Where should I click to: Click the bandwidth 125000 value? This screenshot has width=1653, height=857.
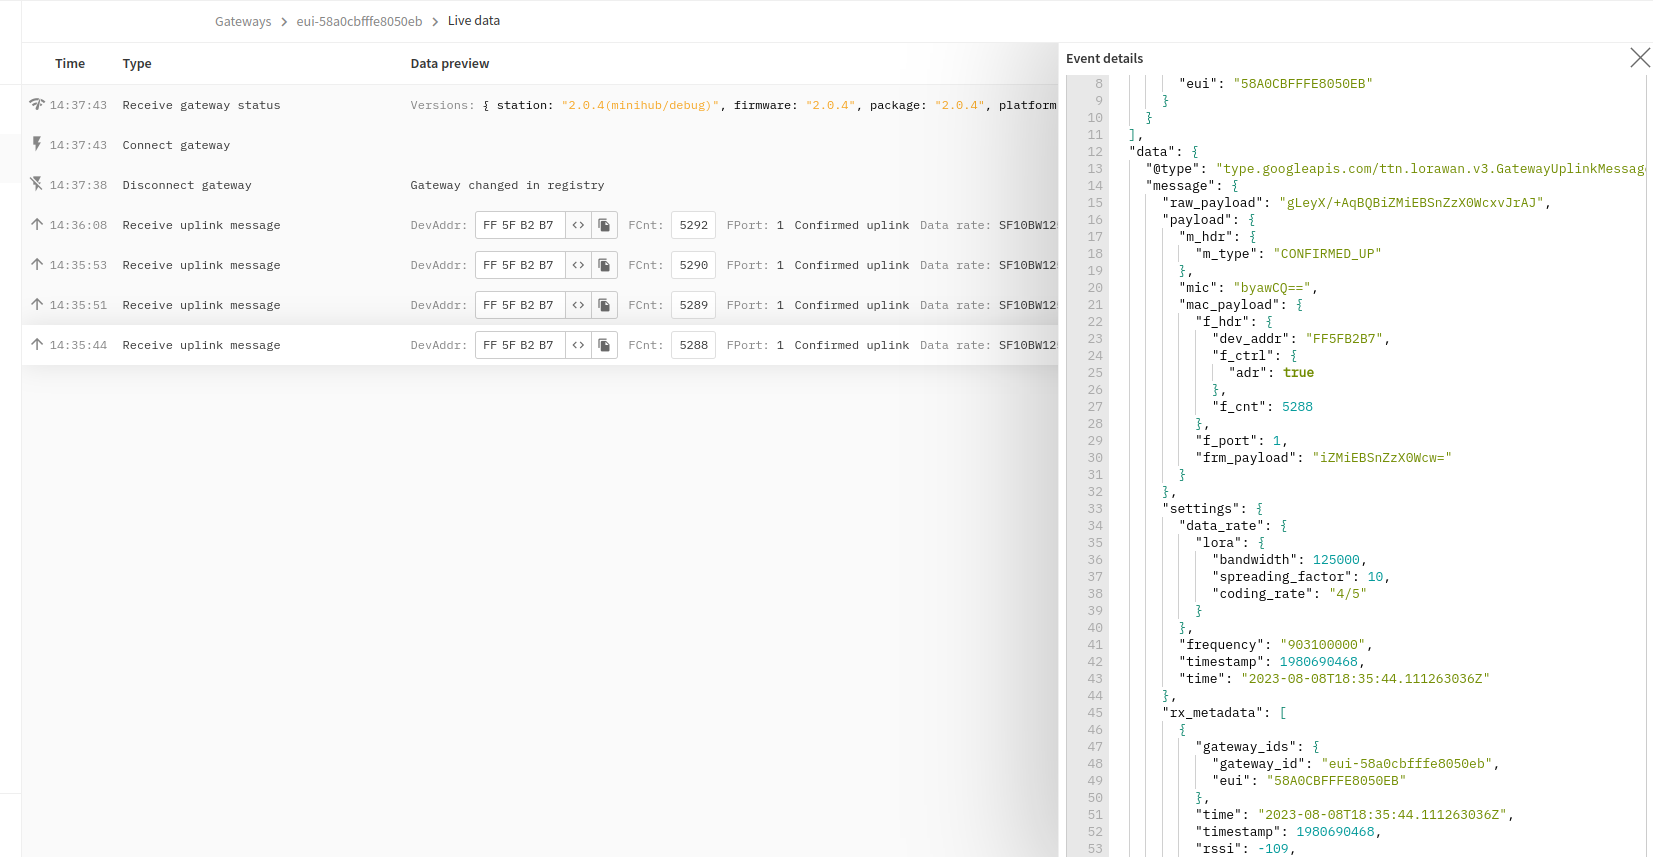pyautogui.click(x=1336, y=560)
